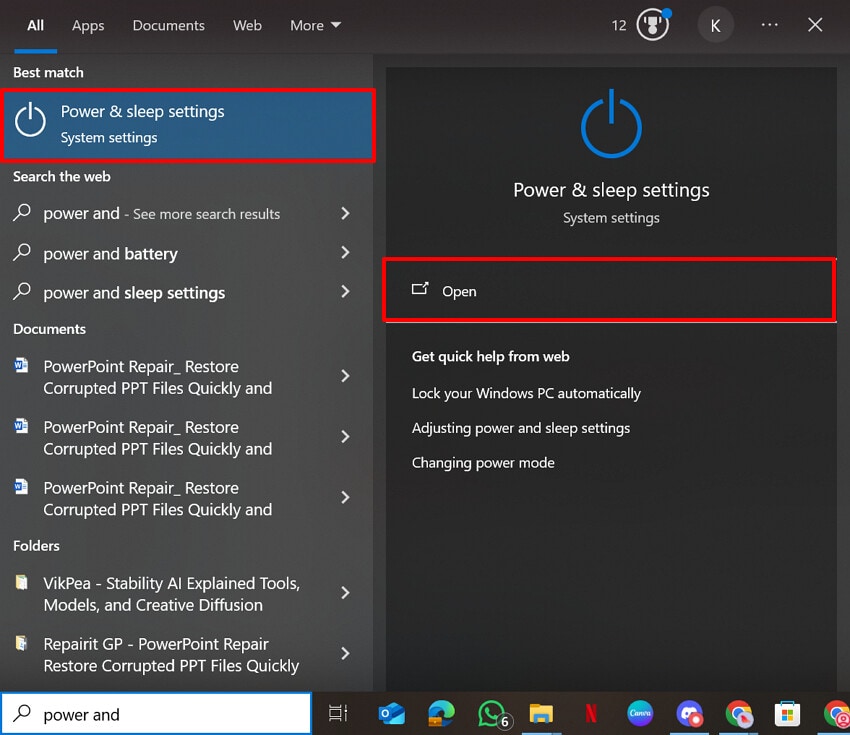Expand the power and battery suggestion arrow

(x=345, y=253)
